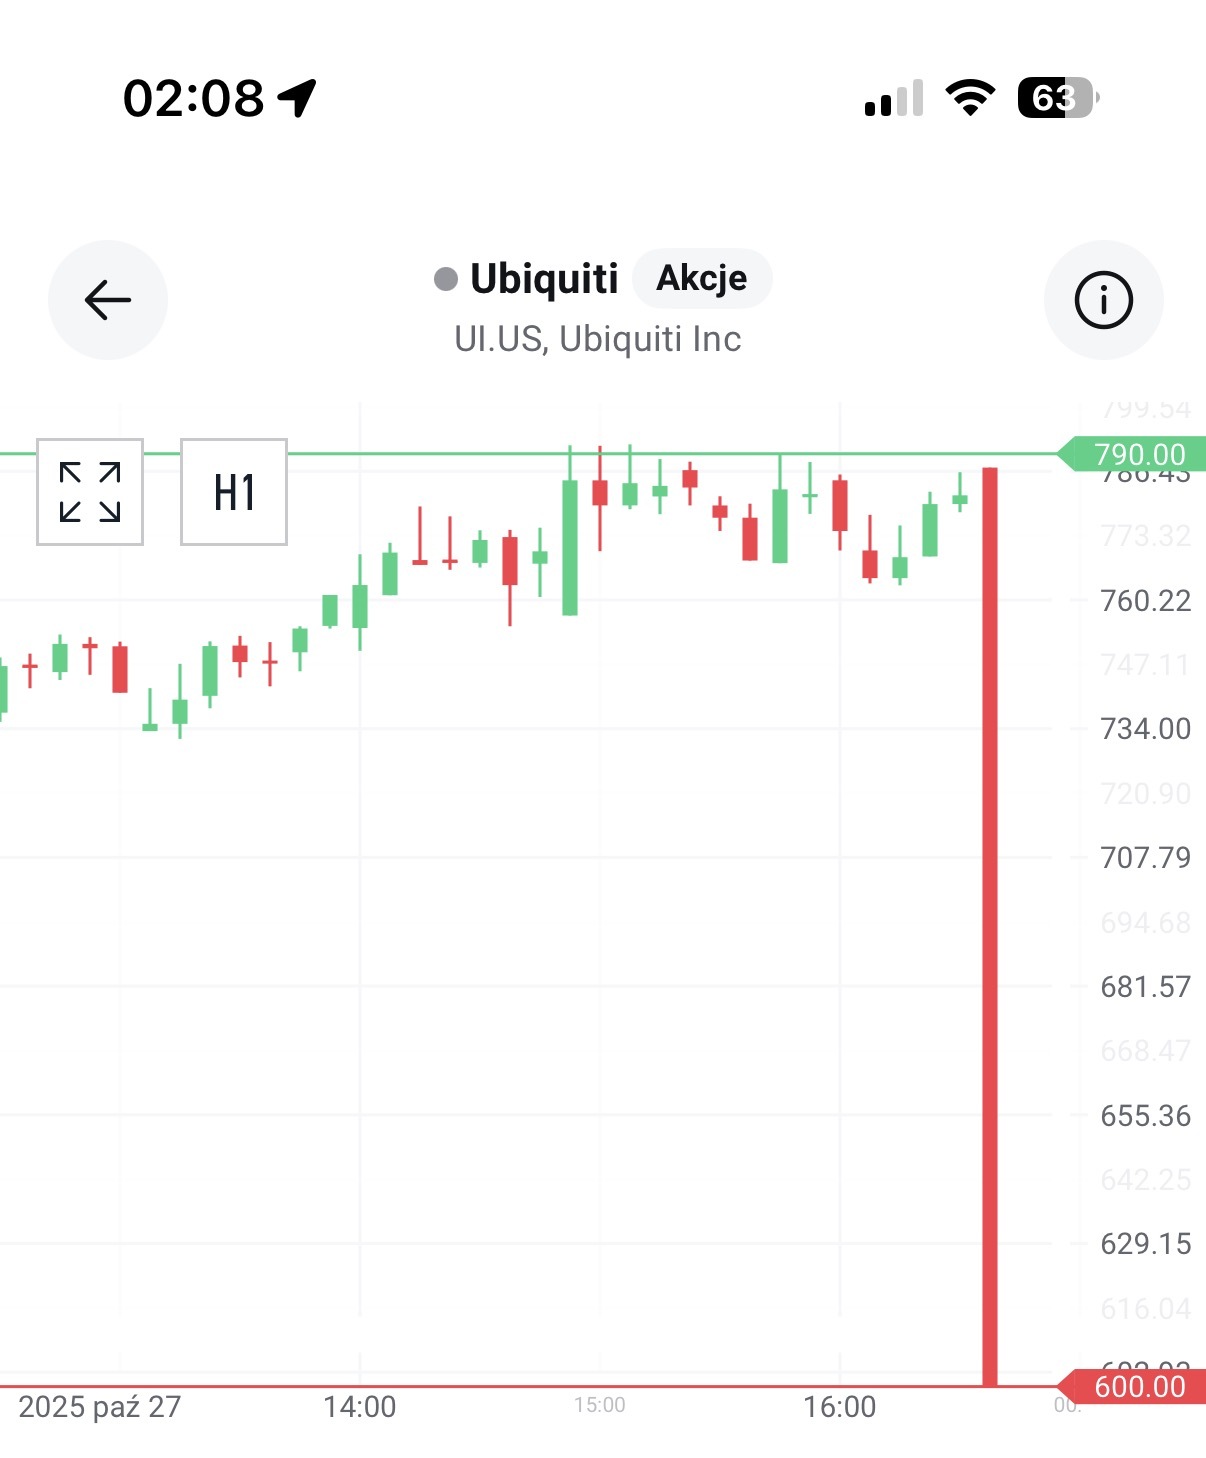Image resolution: width=1206 pixels, height=1458 pixels.
Task: Tap the 16:00 time axis label
Action: 839,1407
